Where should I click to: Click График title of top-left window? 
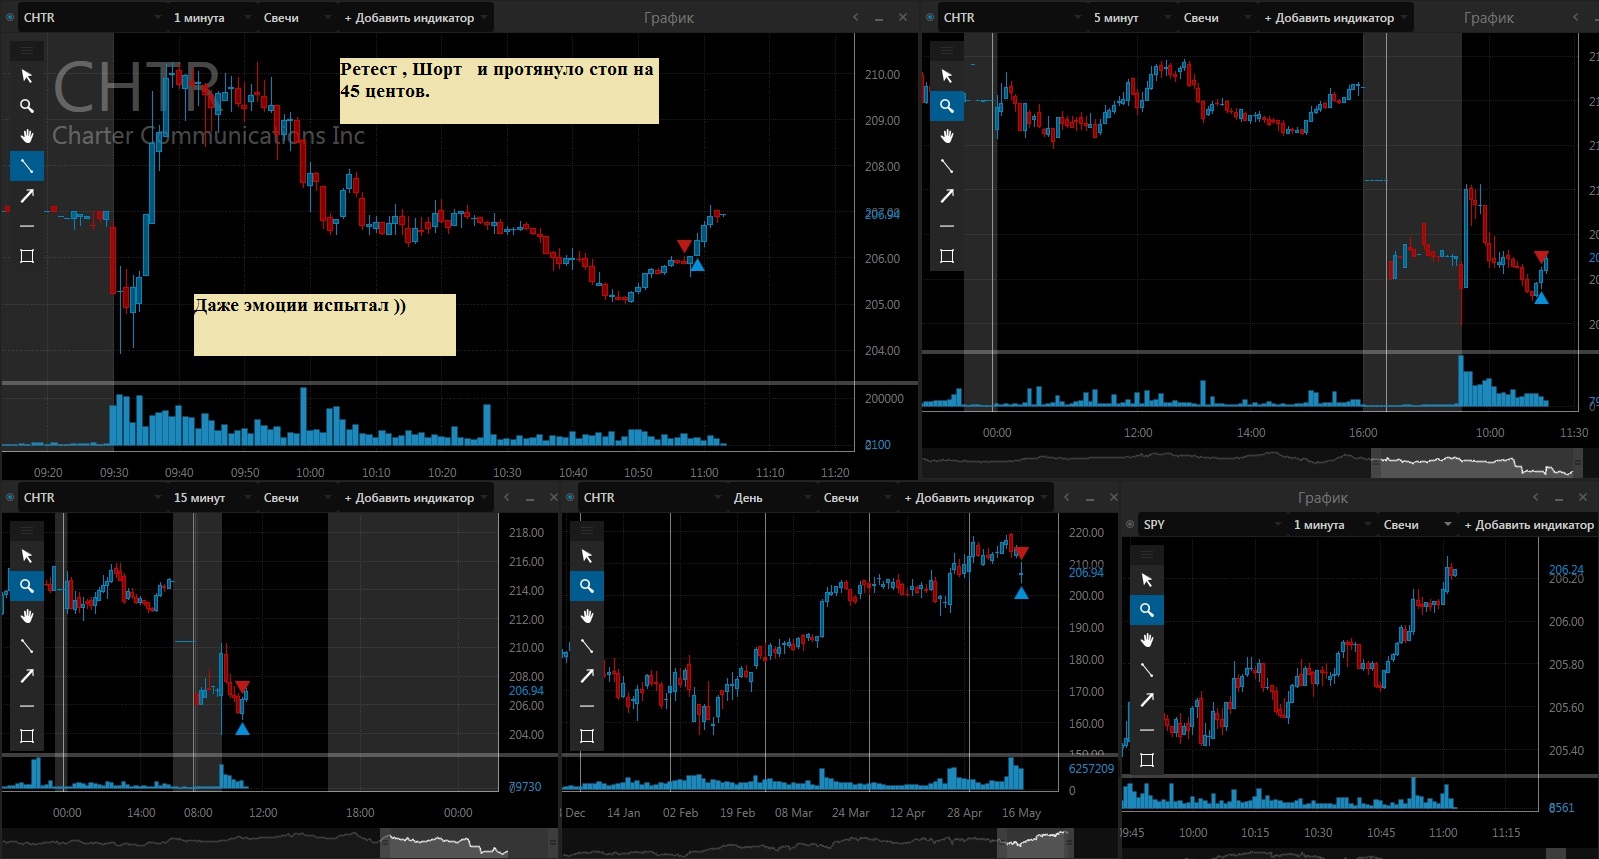669,18
